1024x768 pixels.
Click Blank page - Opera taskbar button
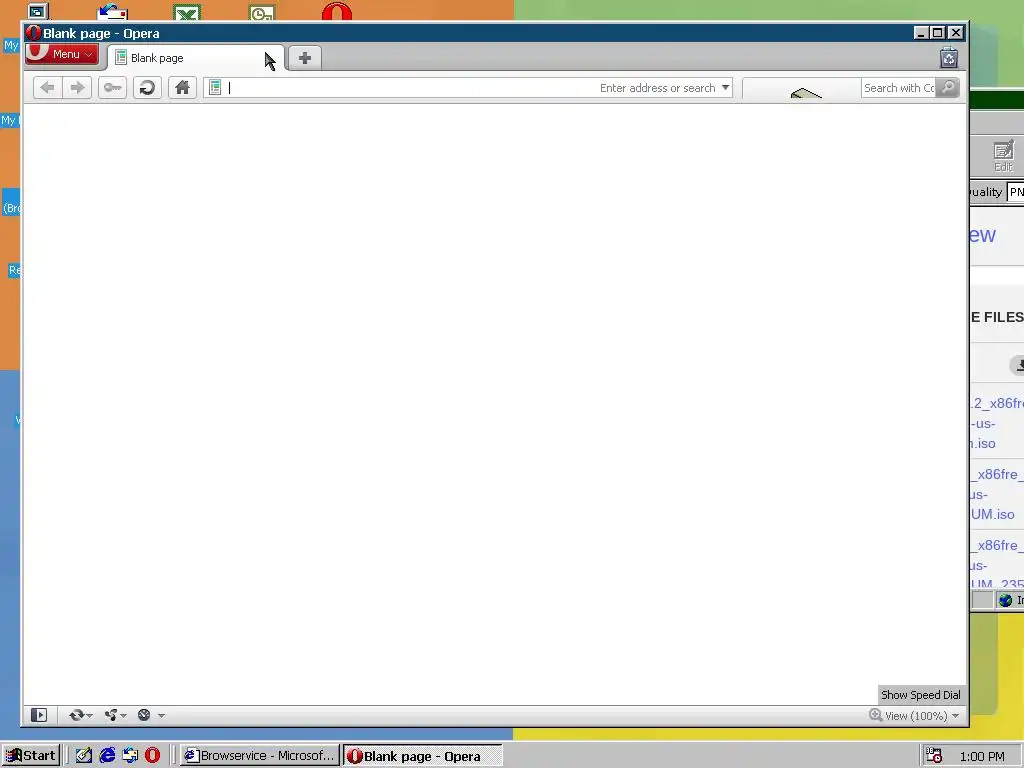click(423, 756)
